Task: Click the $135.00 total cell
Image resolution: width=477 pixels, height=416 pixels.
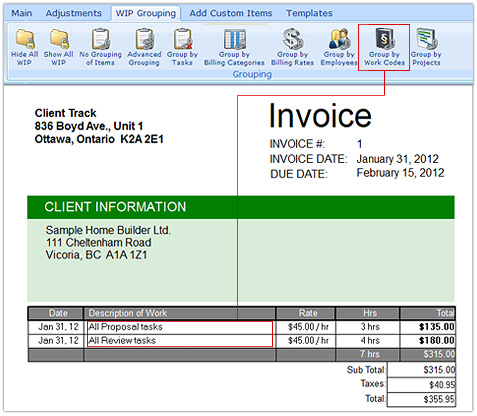Action: [428, 327]
